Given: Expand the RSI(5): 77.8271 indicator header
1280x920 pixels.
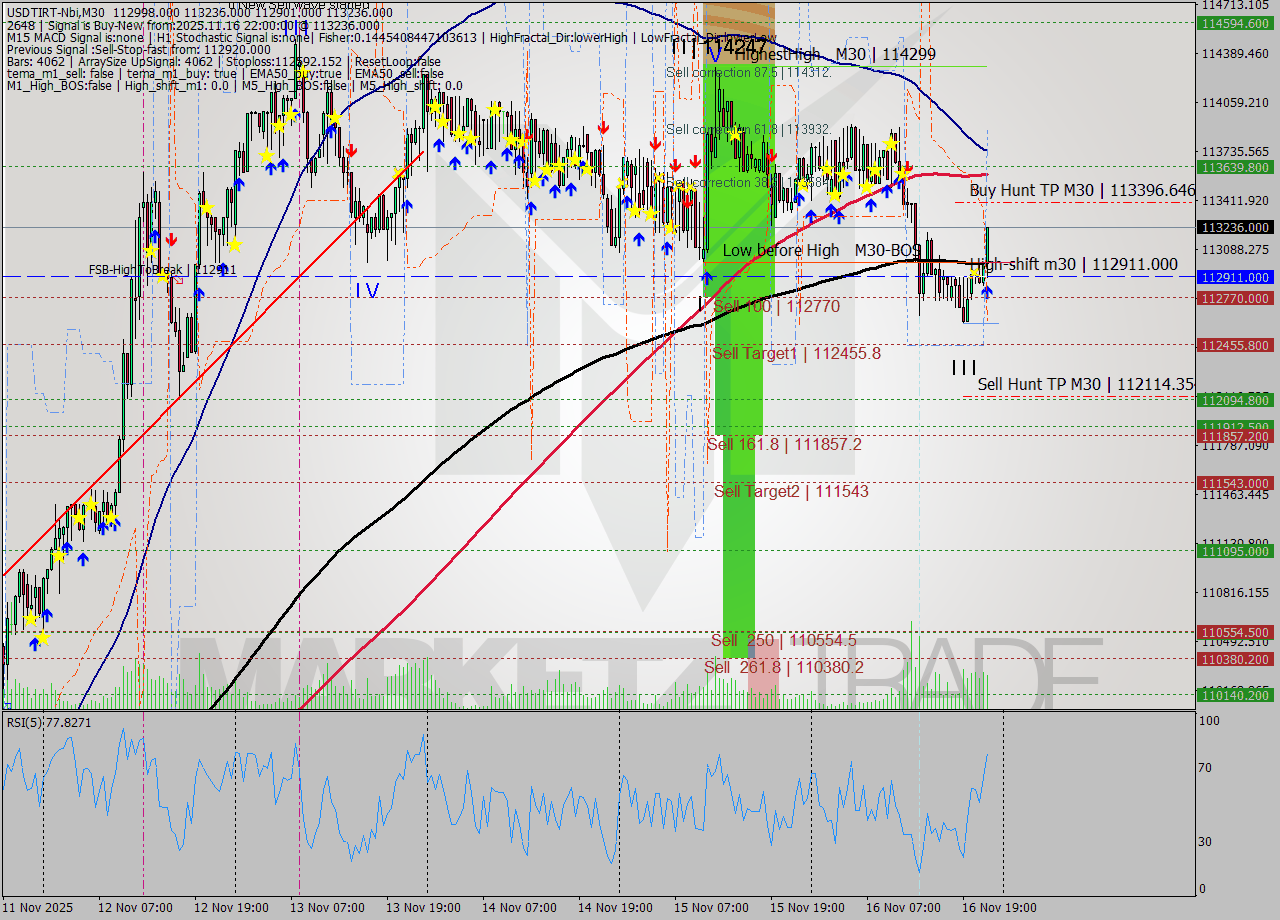Looking at the screenshot, I should 45,722.
